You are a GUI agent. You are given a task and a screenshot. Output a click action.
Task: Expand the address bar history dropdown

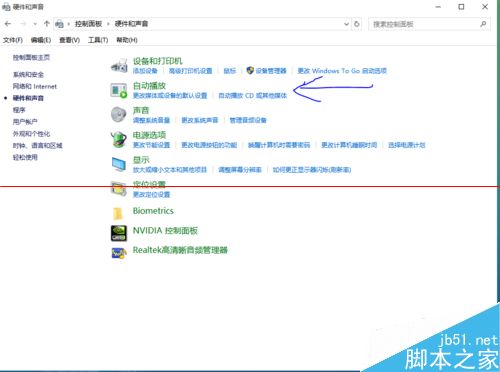(346, 24)
